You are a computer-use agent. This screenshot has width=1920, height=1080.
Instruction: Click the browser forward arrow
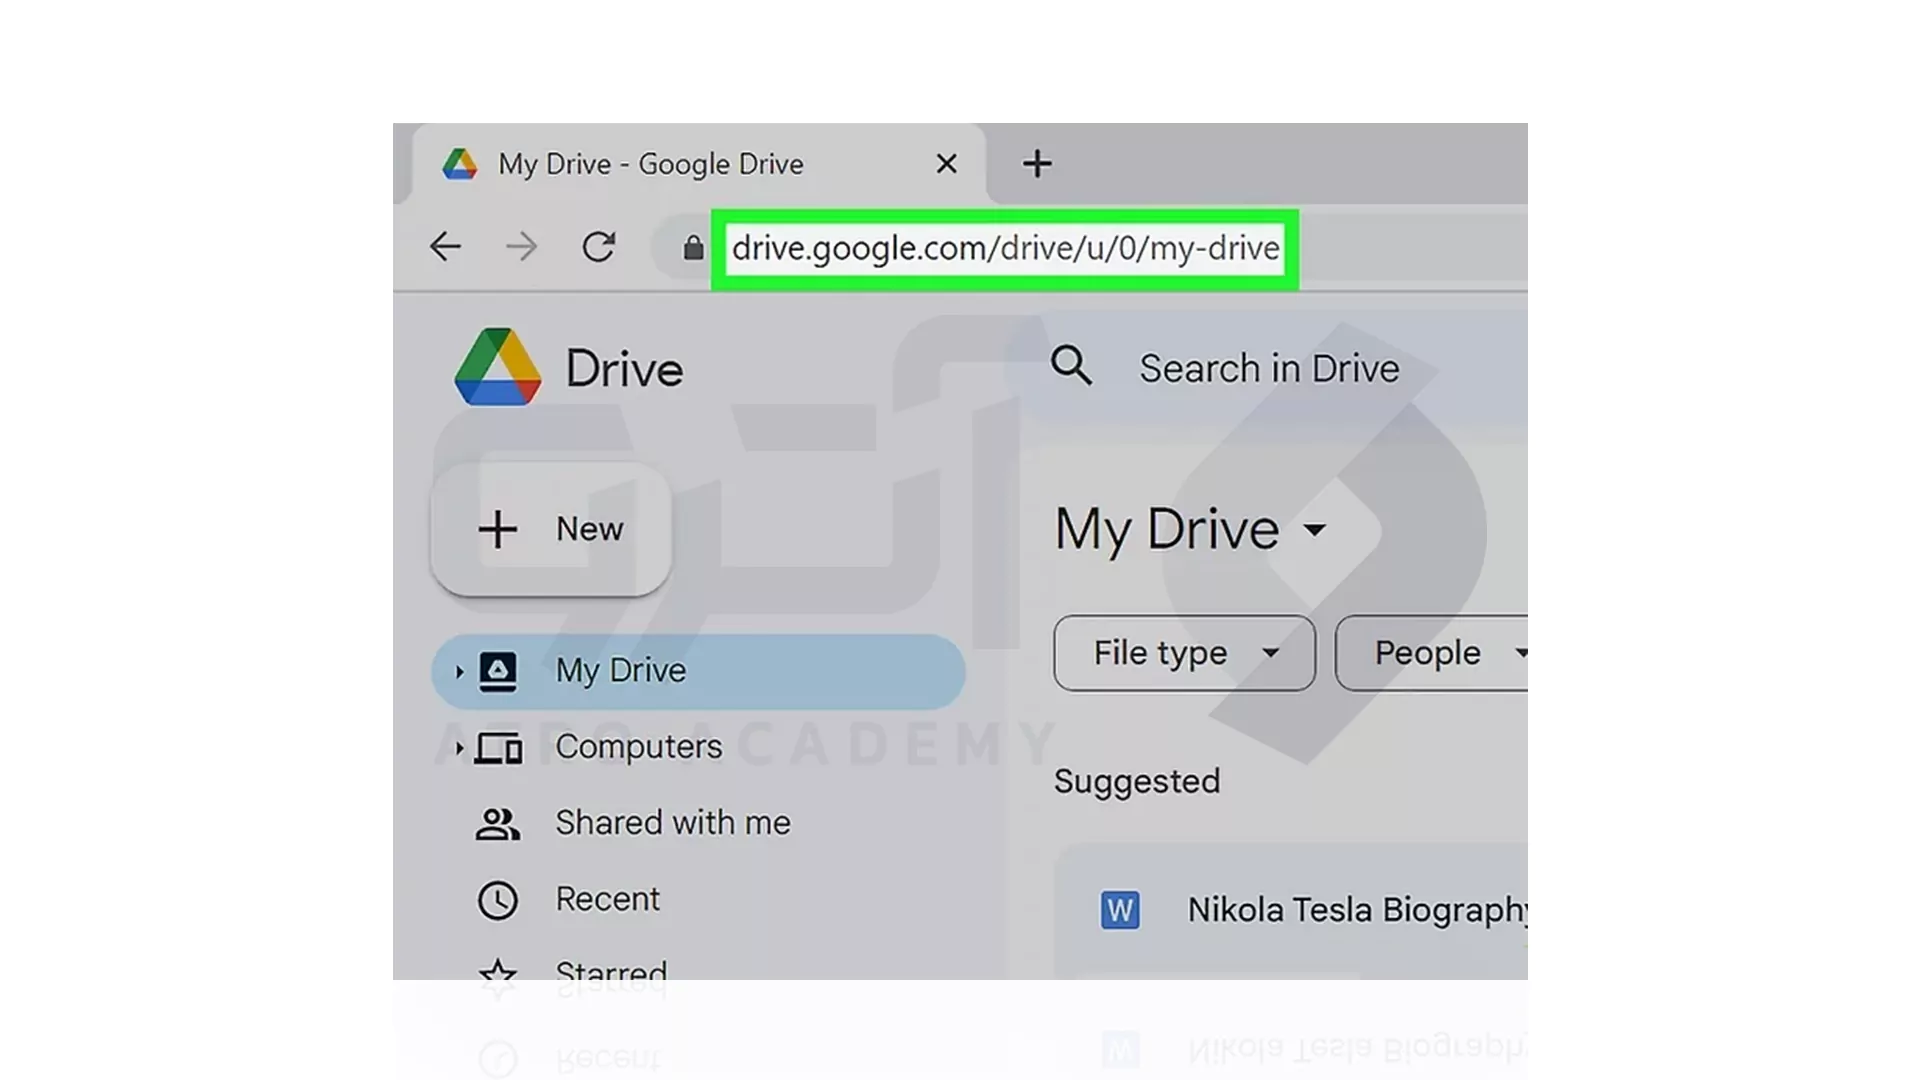coord(521,246)
